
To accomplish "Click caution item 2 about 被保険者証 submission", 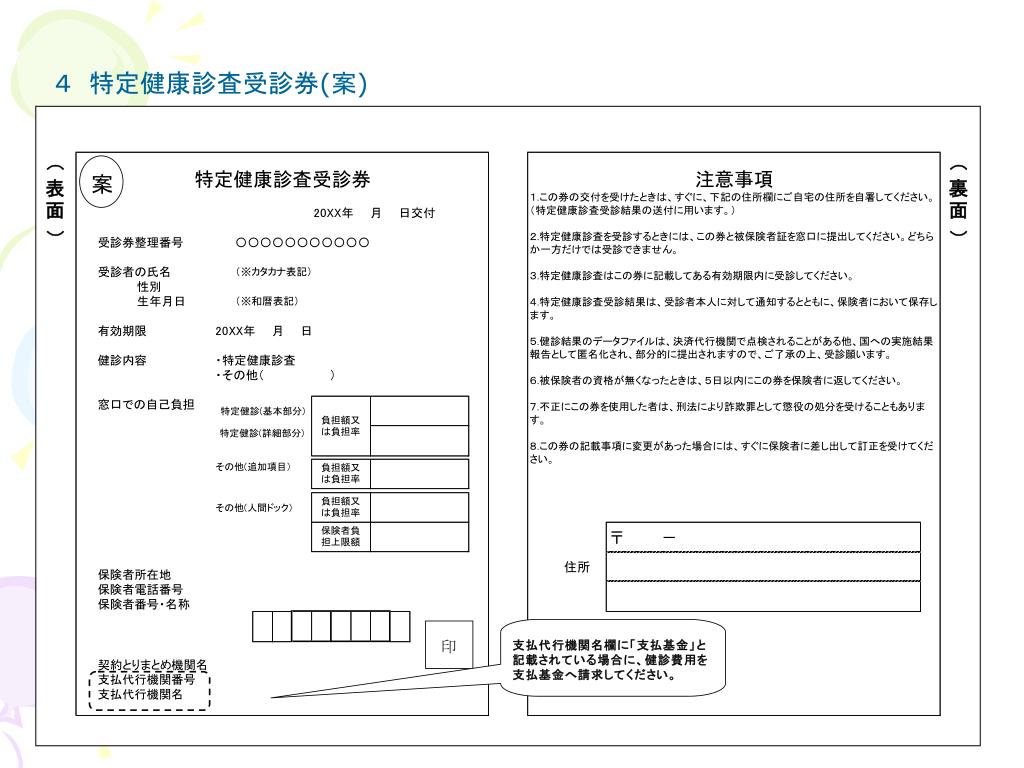I will pyautogui.click(x=731, y=243).
